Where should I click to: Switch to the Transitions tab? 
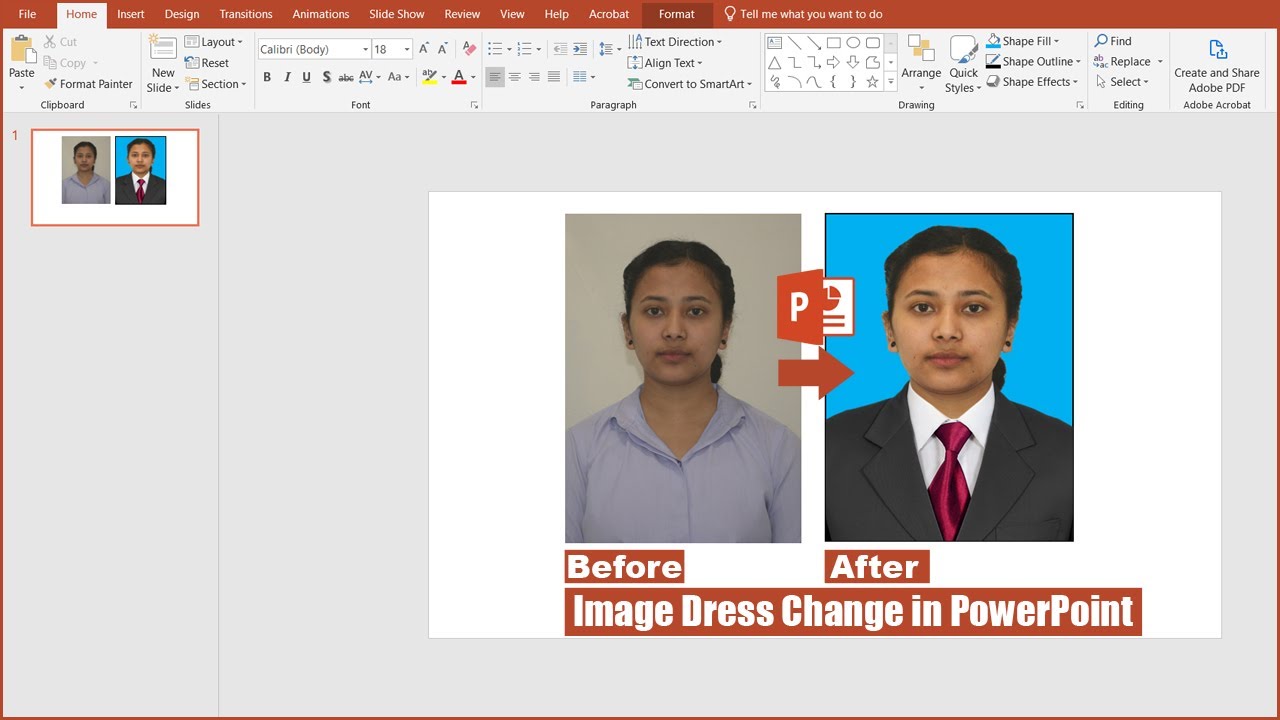pos(246,14)
